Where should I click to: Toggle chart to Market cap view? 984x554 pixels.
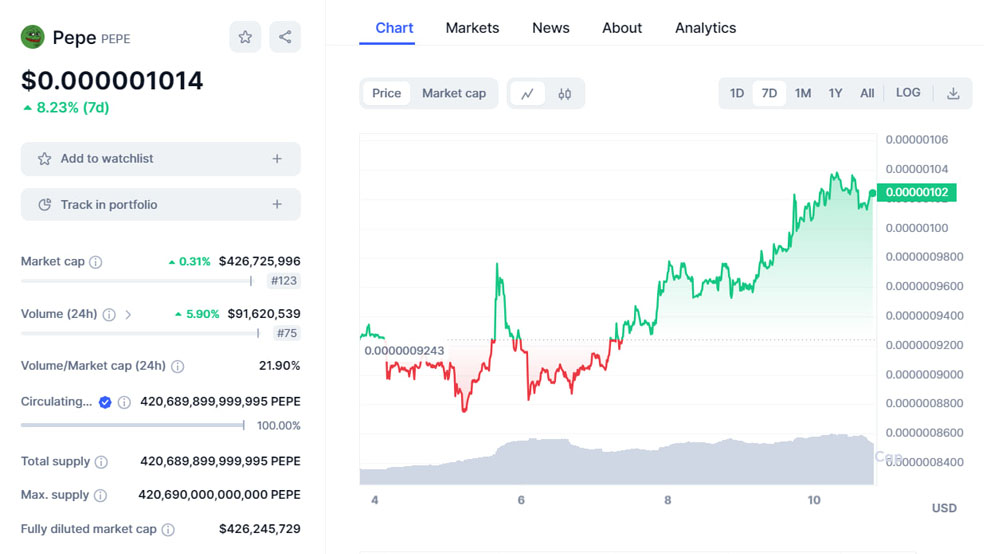pyautogui.click(x=454, y=93)
